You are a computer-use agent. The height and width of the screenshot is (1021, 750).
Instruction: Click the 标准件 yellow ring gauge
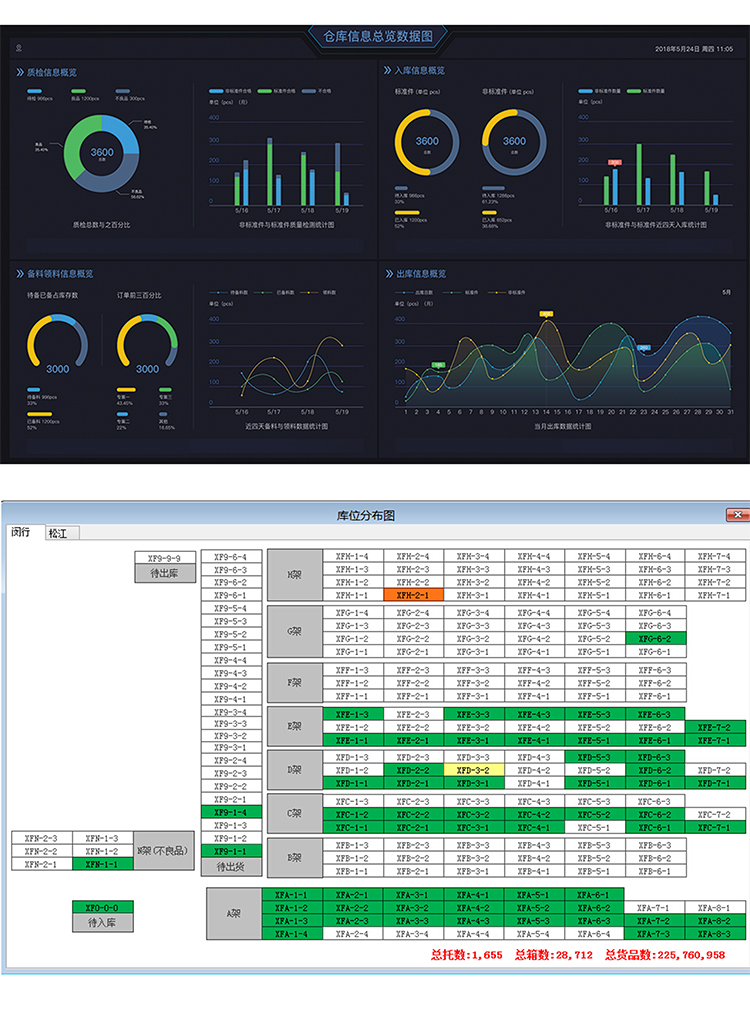[x=427, y=141]
